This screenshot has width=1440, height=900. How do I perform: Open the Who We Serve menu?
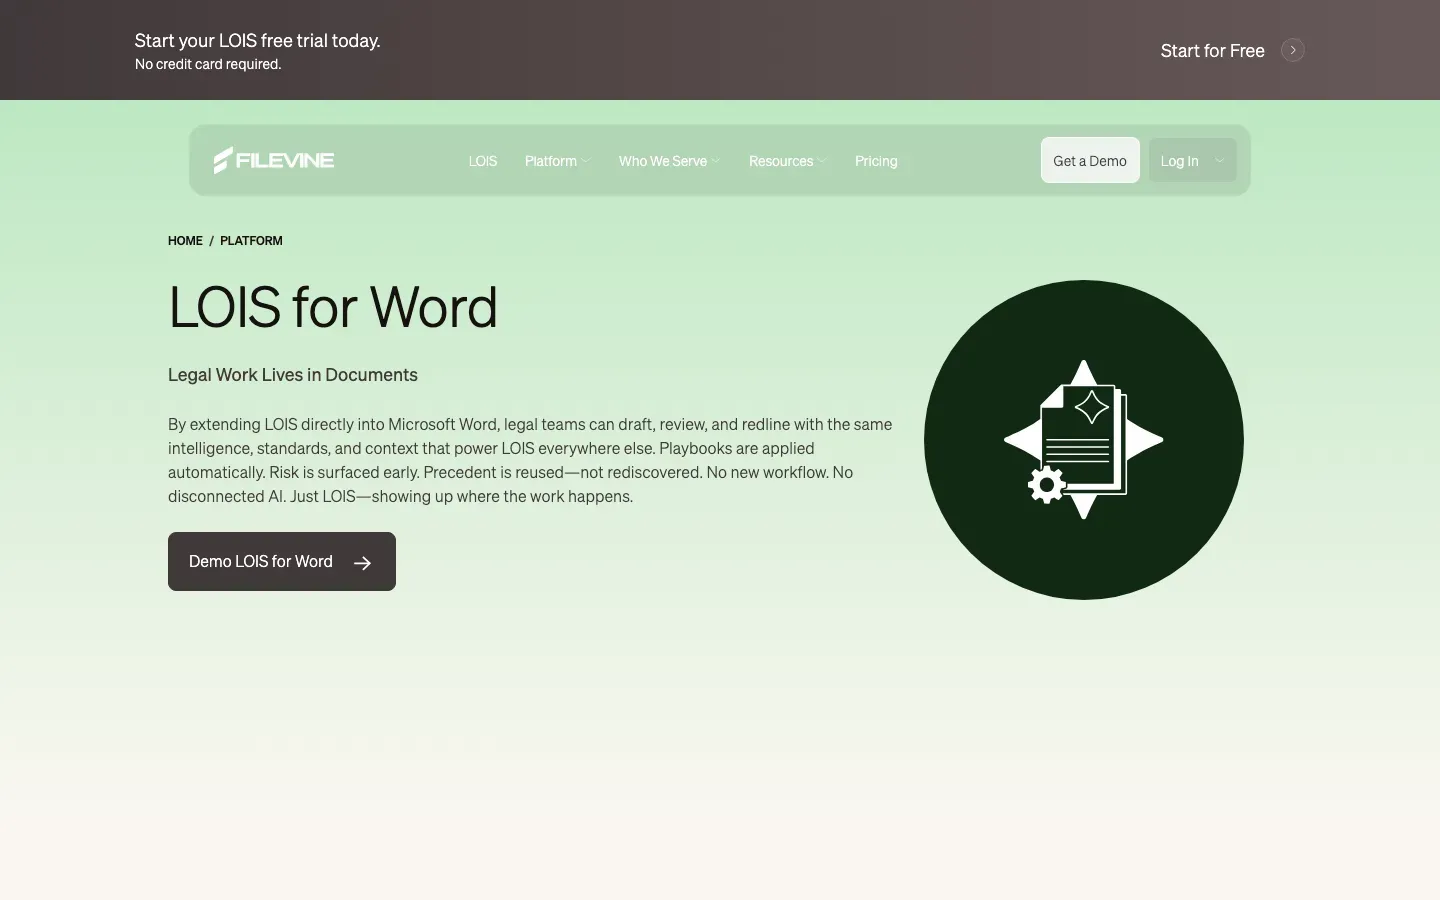pos(663,161)
